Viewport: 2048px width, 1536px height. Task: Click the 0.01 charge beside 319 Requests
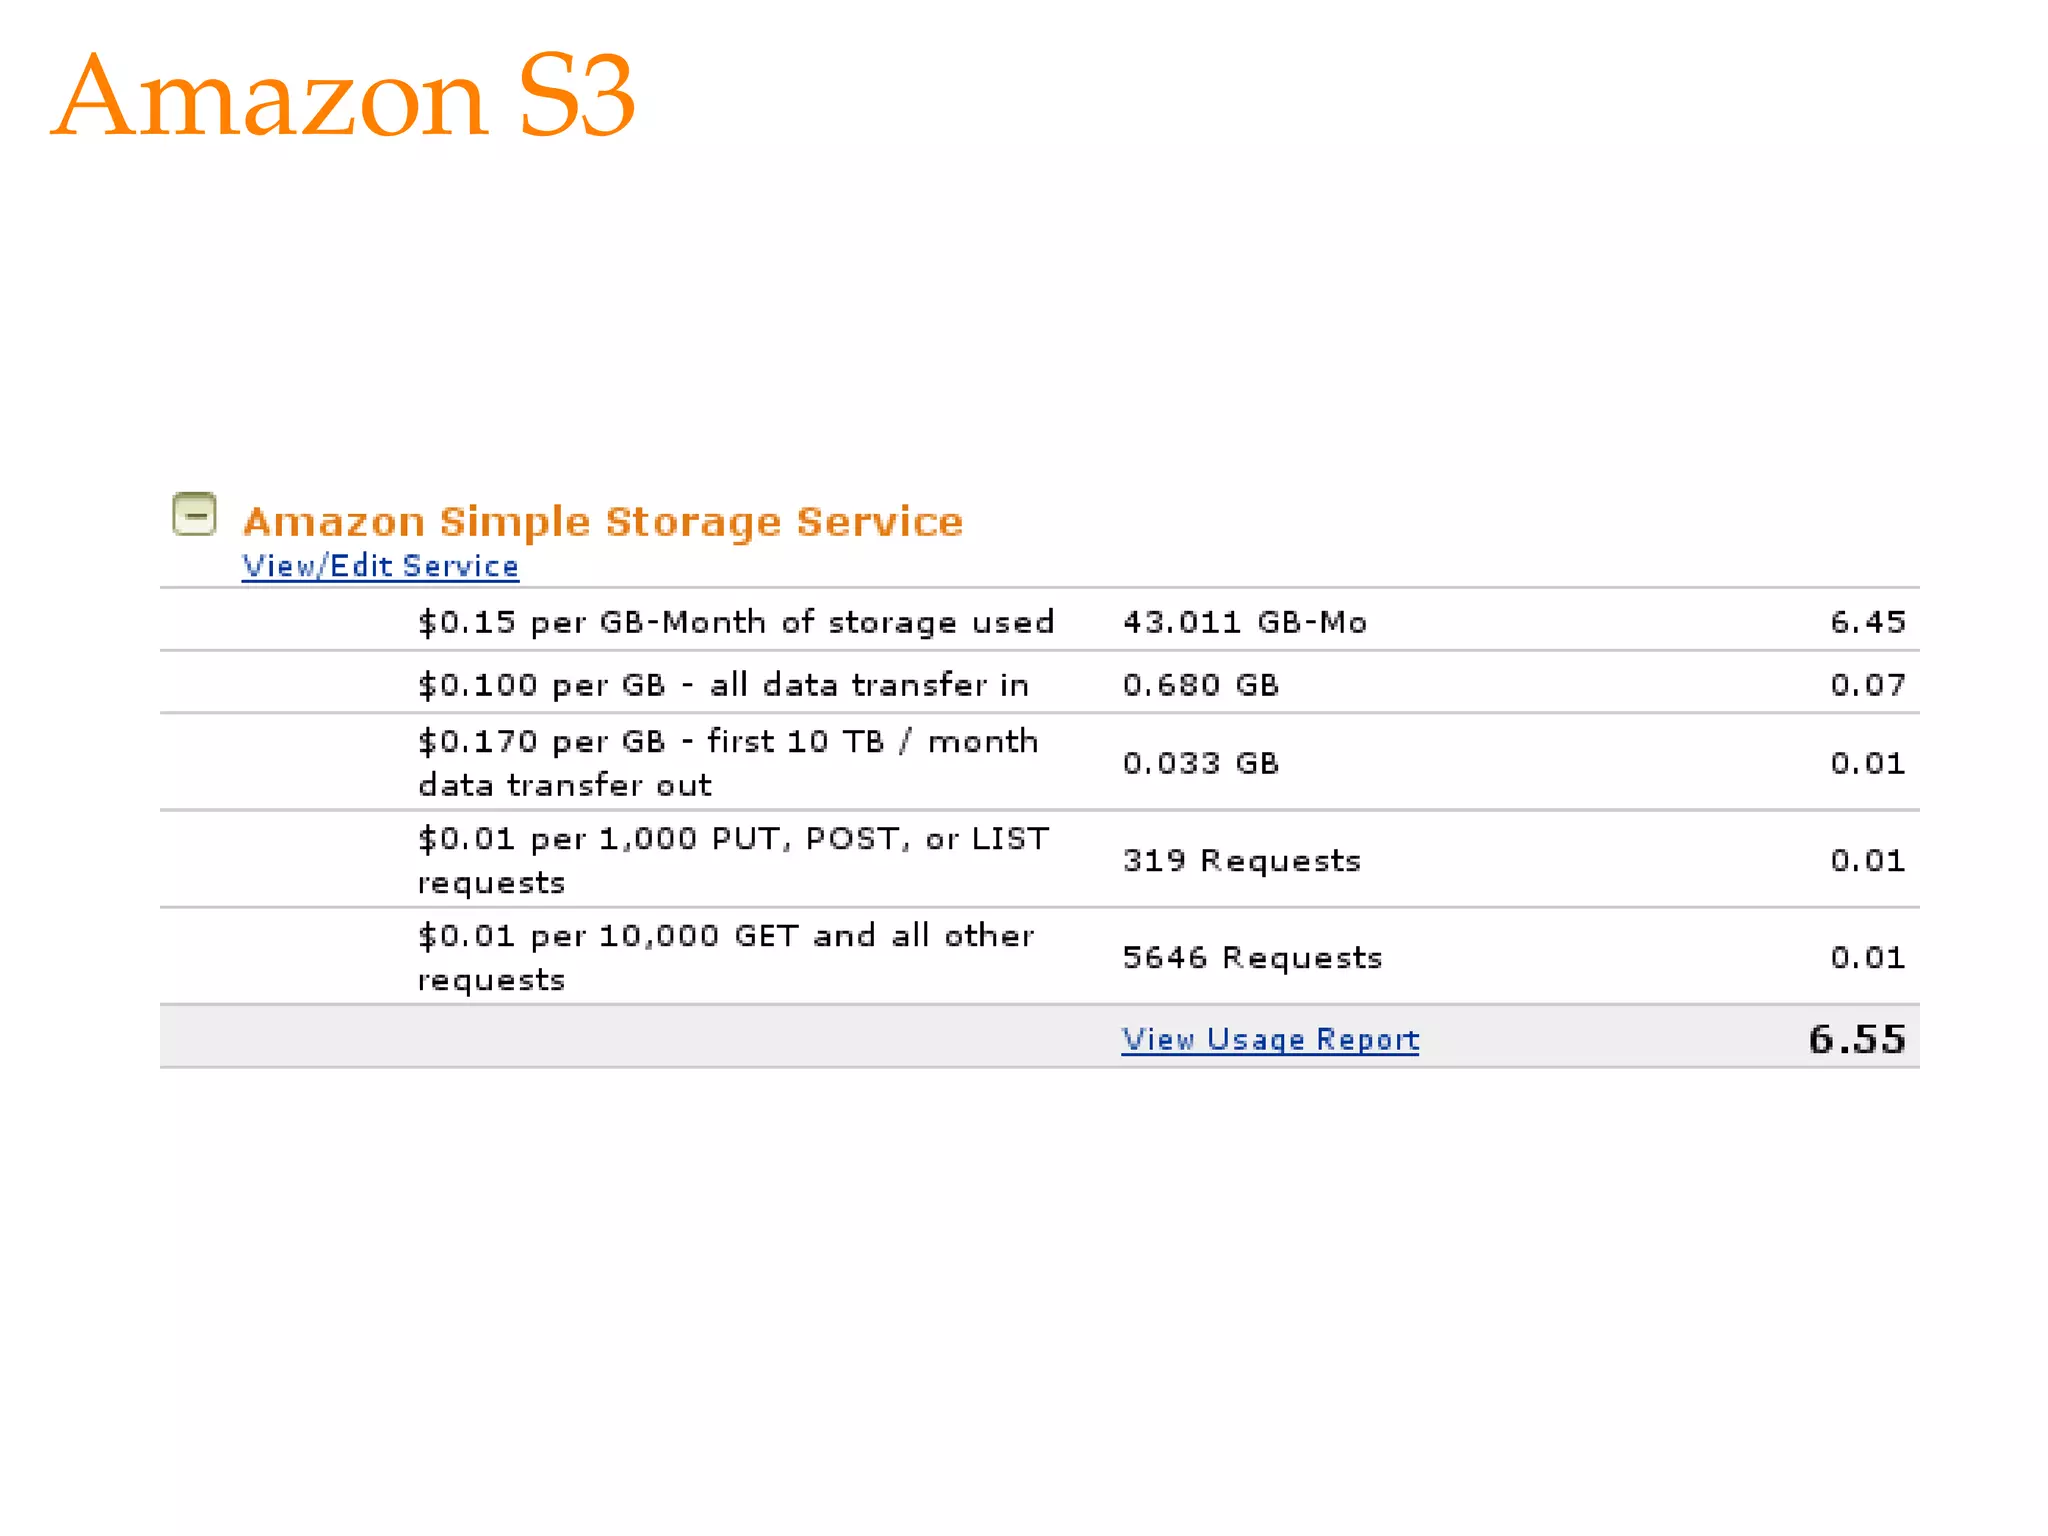pyautogui.click(x=1867, y=860)
